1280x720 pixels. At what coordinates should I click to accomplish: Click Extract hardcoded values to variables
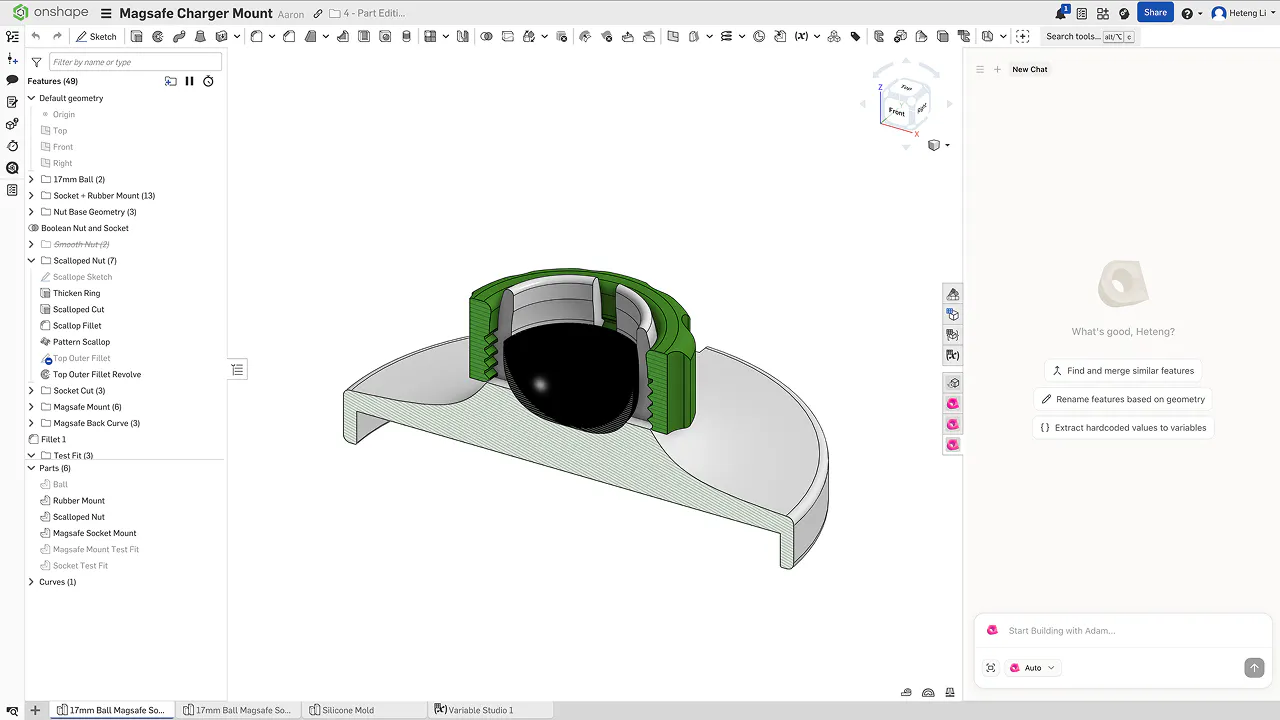tap(1123, 427)
